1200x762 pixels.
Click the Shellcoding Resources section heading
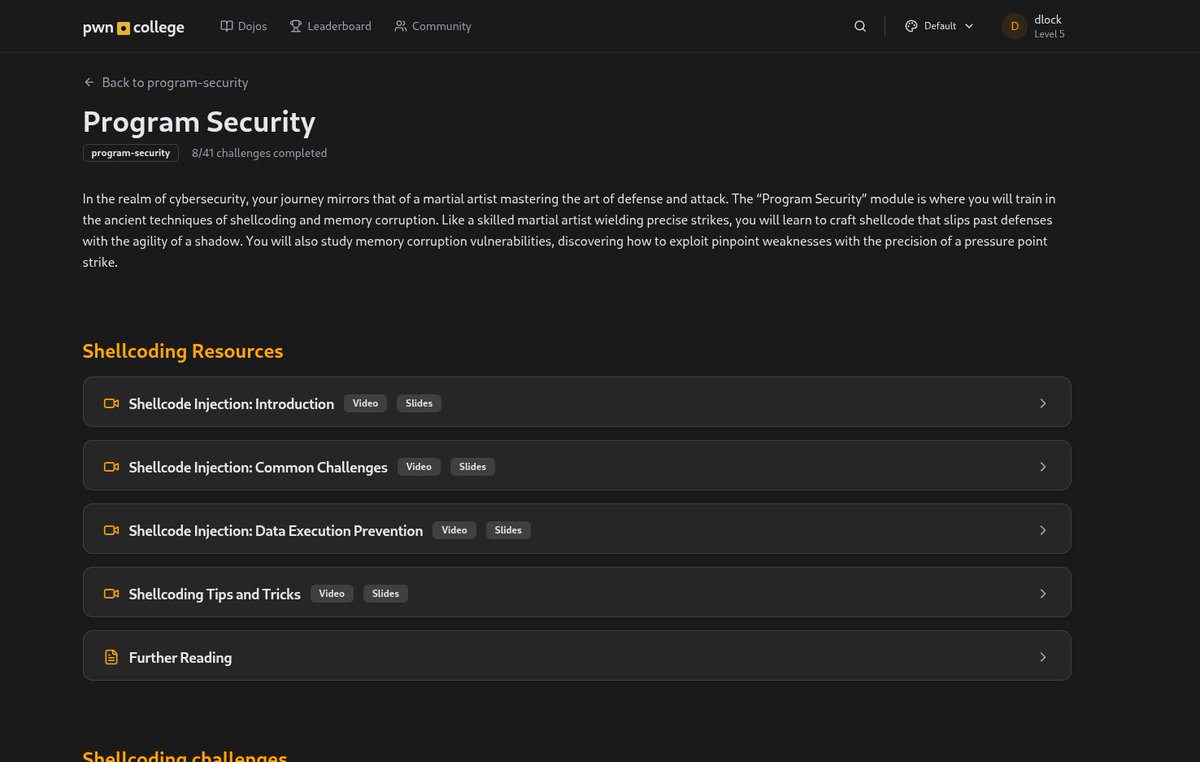183,351
